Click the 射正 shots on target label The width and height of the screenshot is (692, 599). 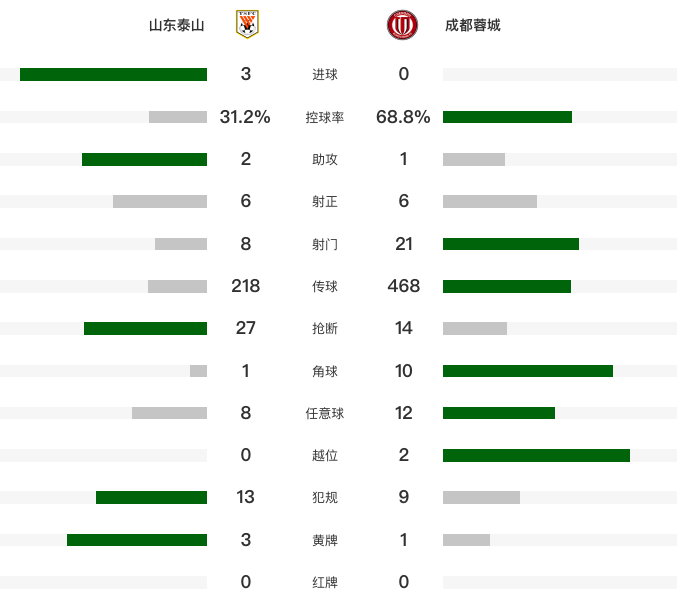[x=325, y=202]
